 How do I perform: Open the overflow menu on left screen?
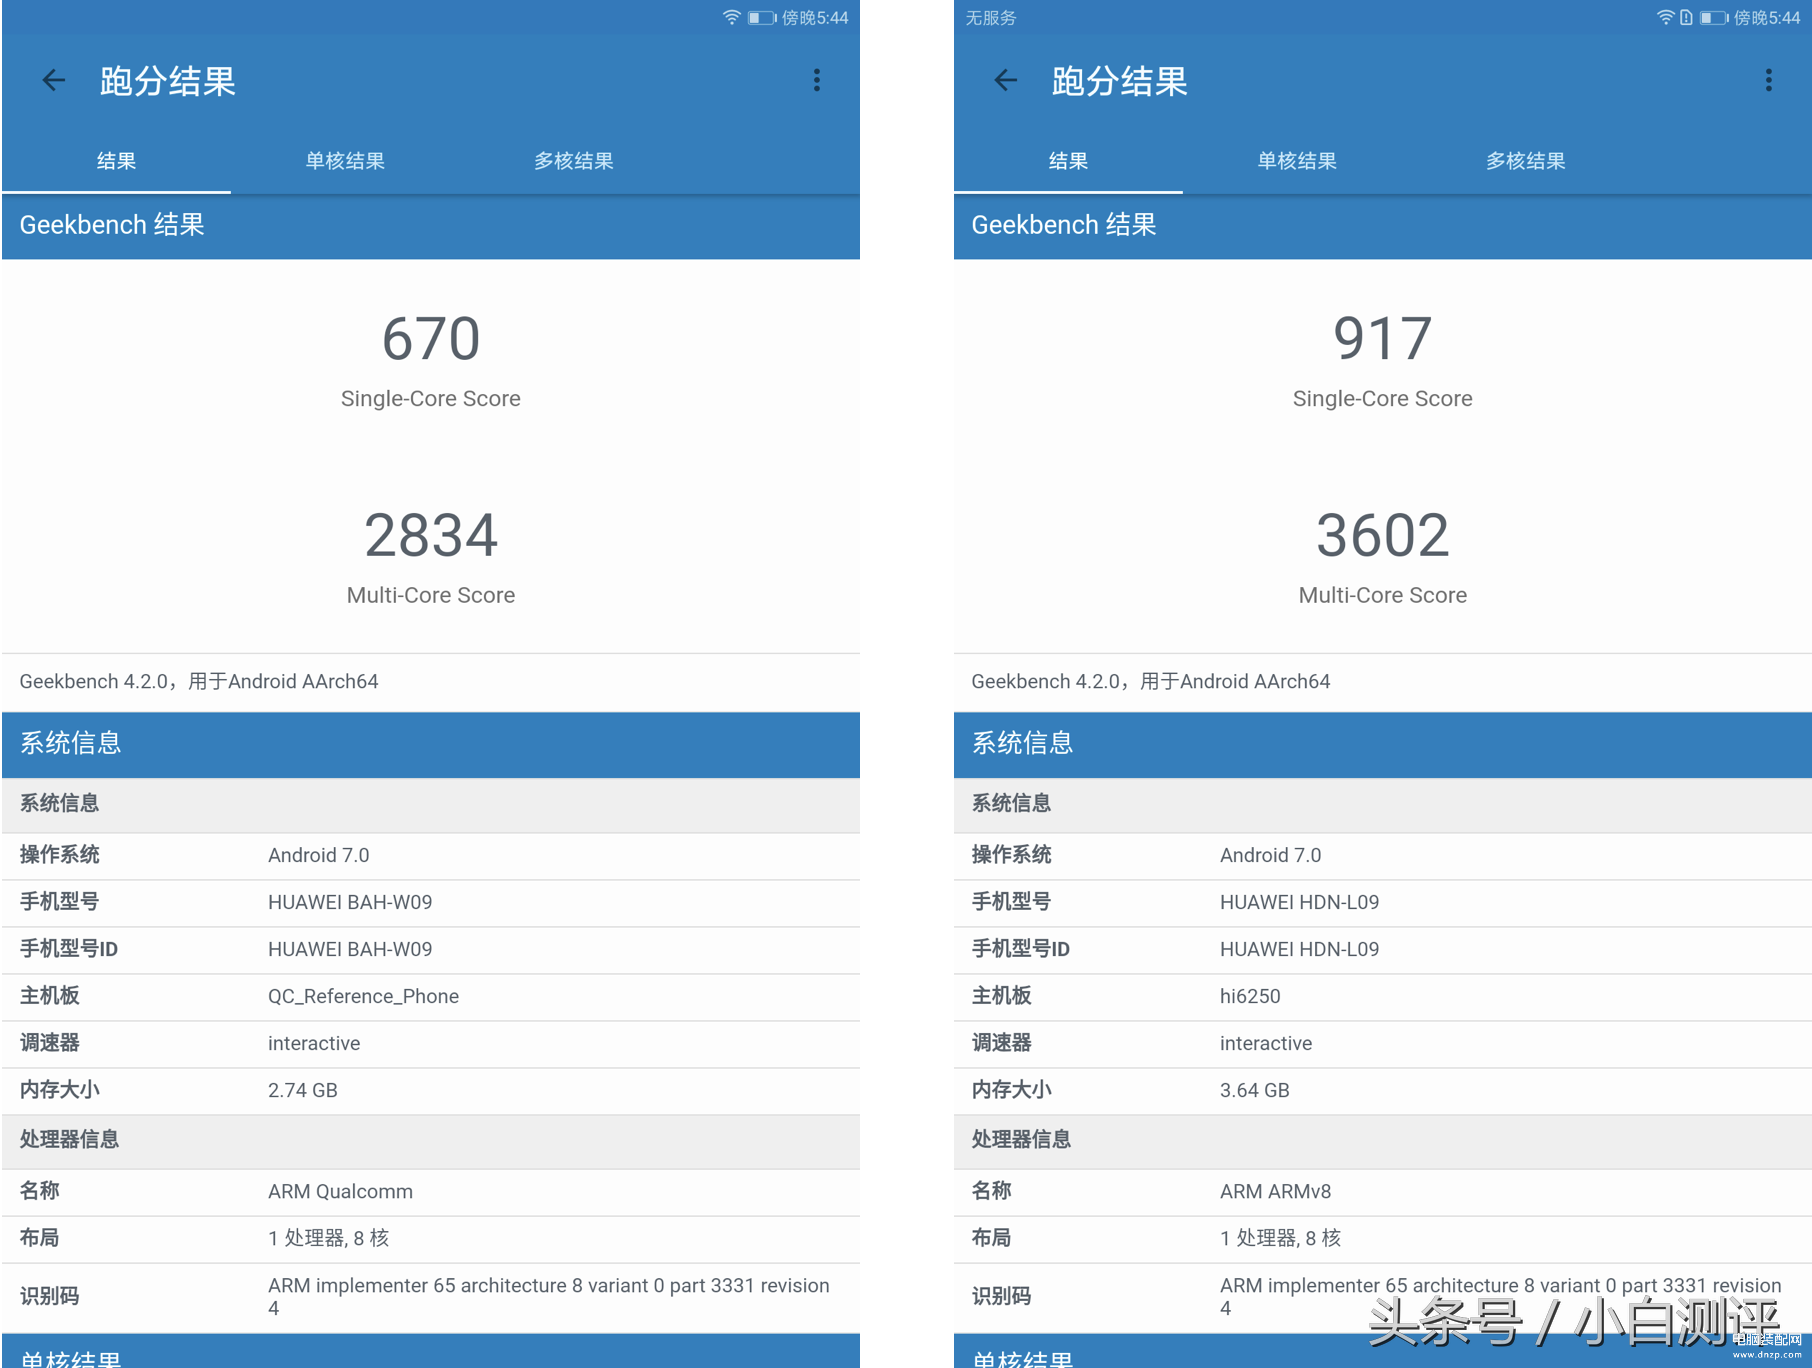pos(817,80)
